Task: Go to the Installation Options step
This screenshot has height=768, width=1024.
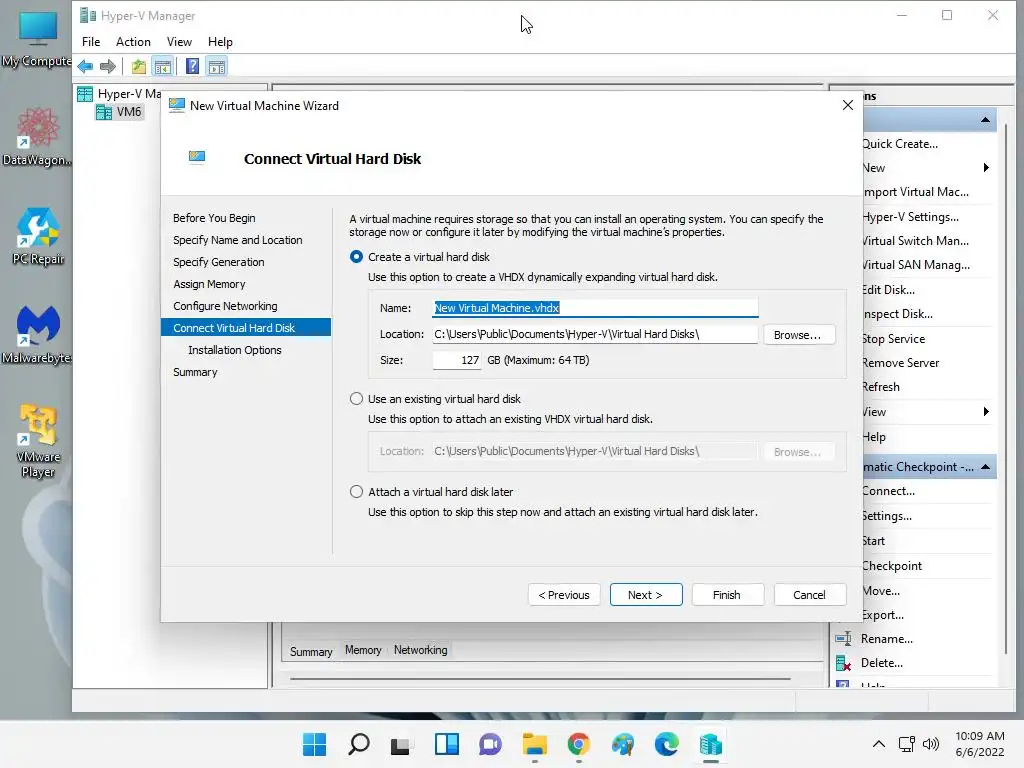Action: click(x=234, y=350)
